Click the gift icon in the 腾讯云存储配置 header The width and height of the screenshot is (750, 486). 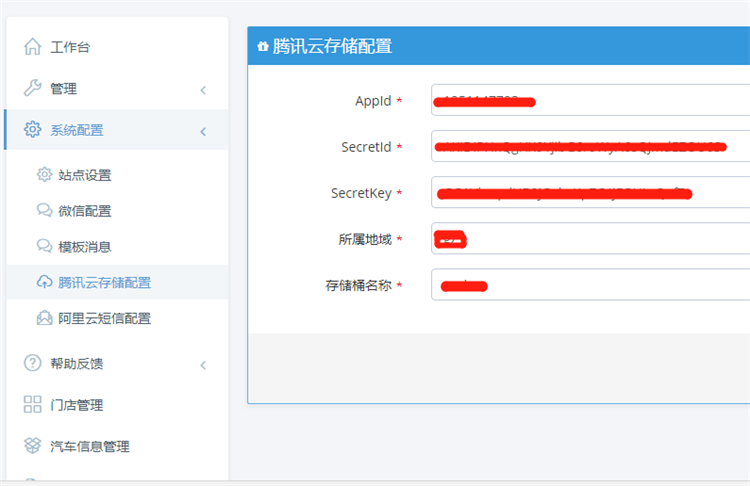click(x=263, y=46)
